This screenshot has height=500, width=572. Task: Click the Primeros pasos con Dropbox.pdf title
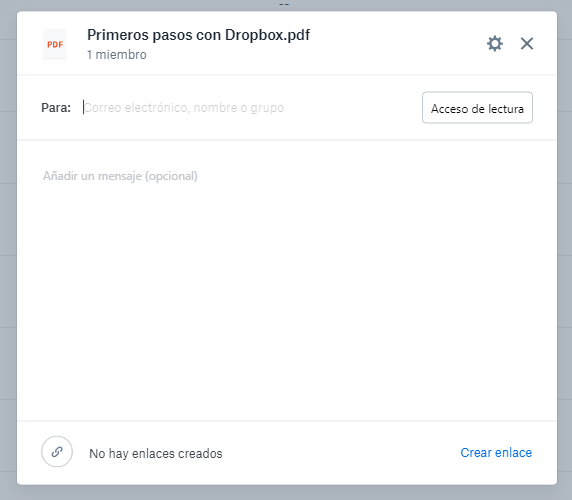pyautogui.click(x=198, y=35)
